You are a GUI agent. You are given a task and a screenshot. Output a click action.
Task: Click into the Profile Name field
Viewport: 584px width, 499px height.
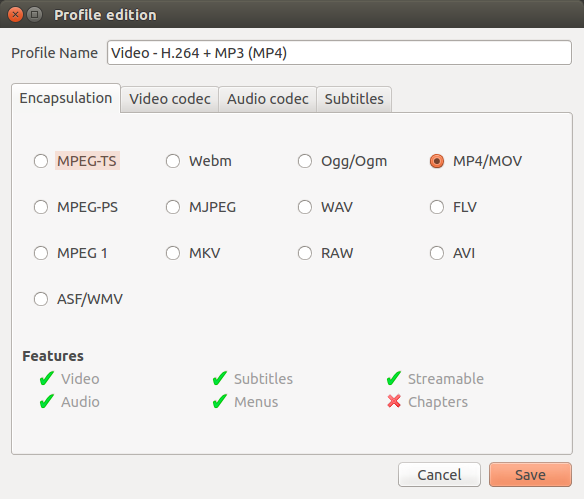pos(339,53)
